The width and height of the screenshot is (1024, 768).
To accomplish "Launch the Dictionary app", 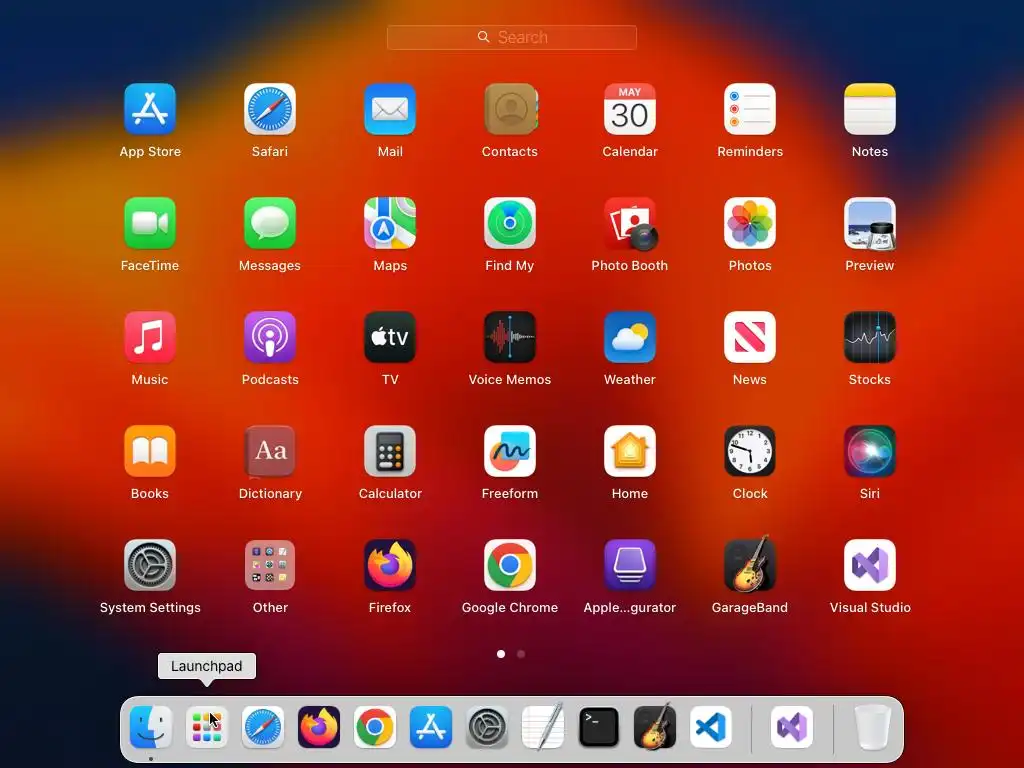I will point(270,451).
